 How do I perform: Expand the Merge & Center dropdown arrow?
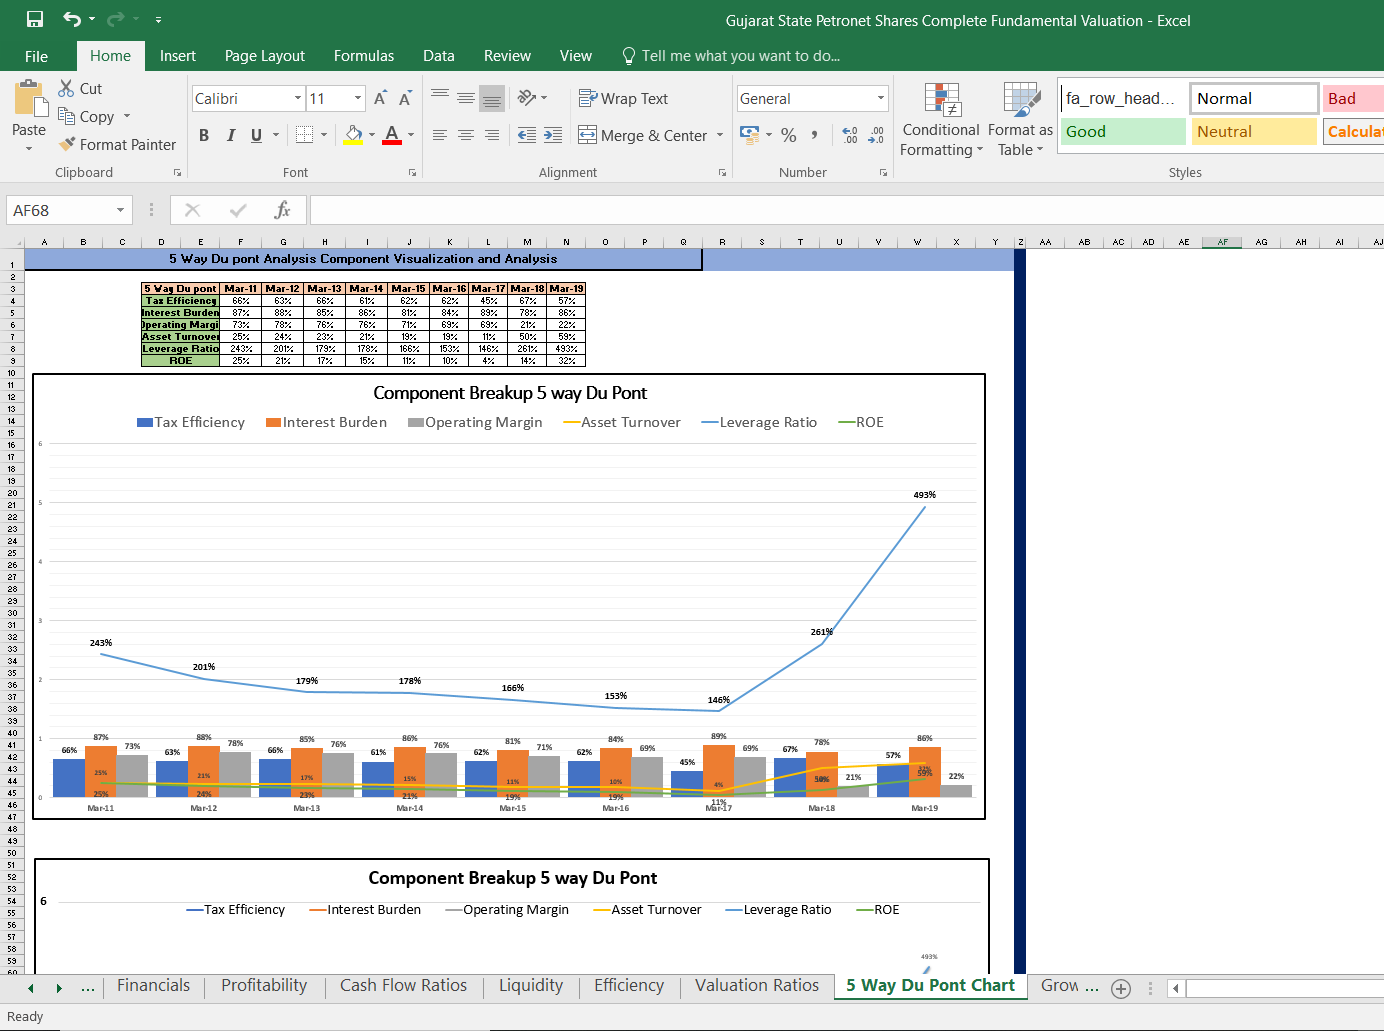(720, 135)
